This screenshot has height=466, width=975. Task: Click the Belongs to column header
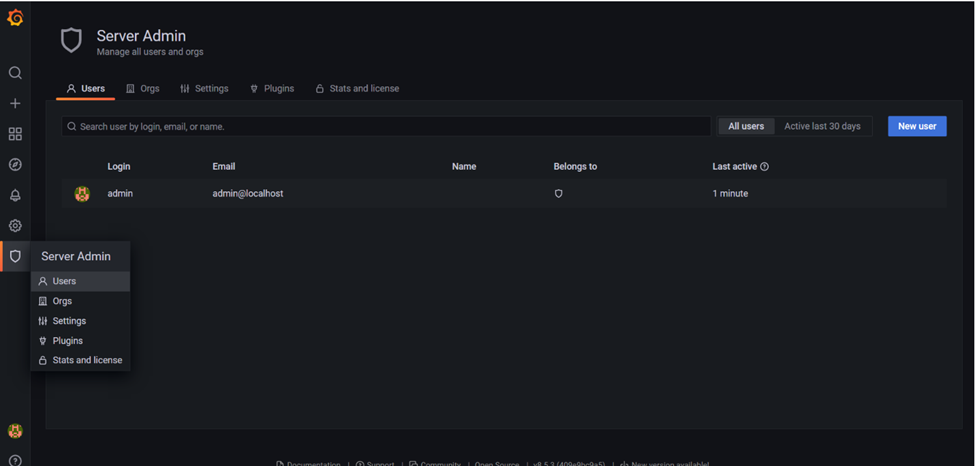click(575, 167)
